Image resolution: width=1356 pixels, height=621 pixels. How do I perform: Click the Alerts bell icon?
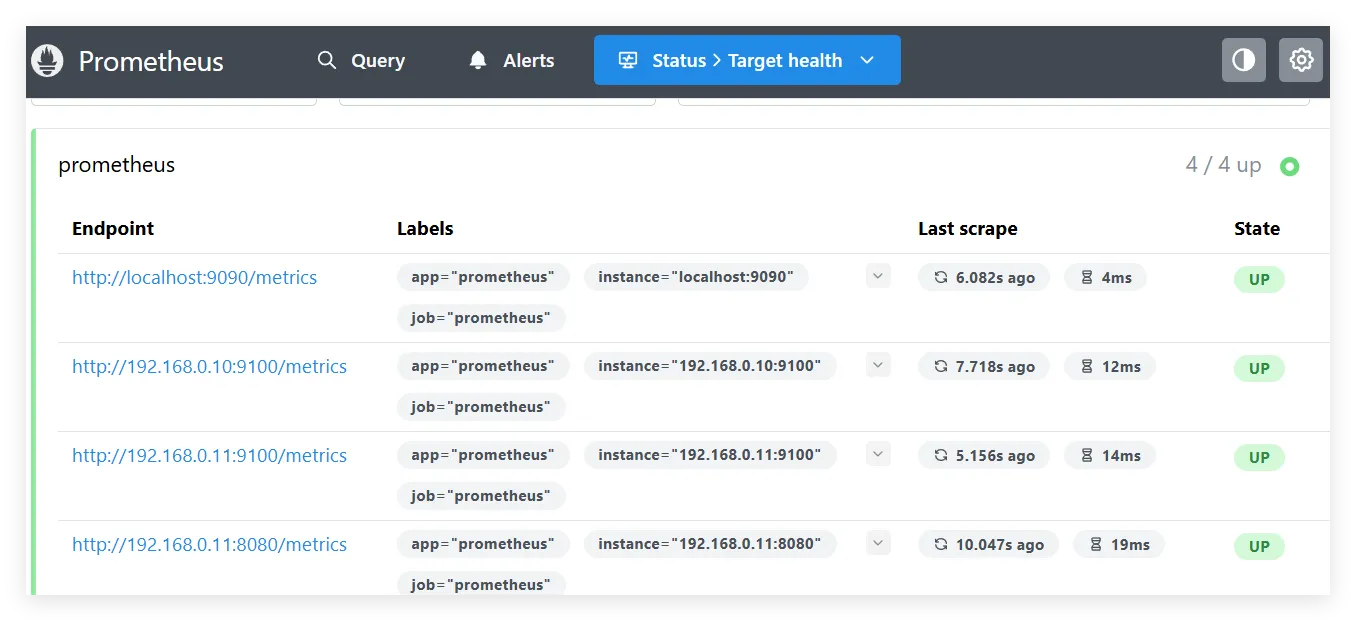coord(478,61)
